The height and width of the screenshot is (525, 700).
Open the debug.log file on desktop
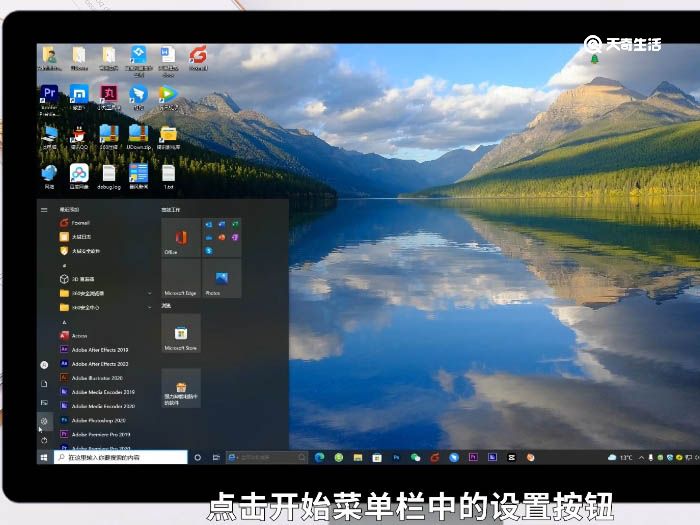pos(108,175)
